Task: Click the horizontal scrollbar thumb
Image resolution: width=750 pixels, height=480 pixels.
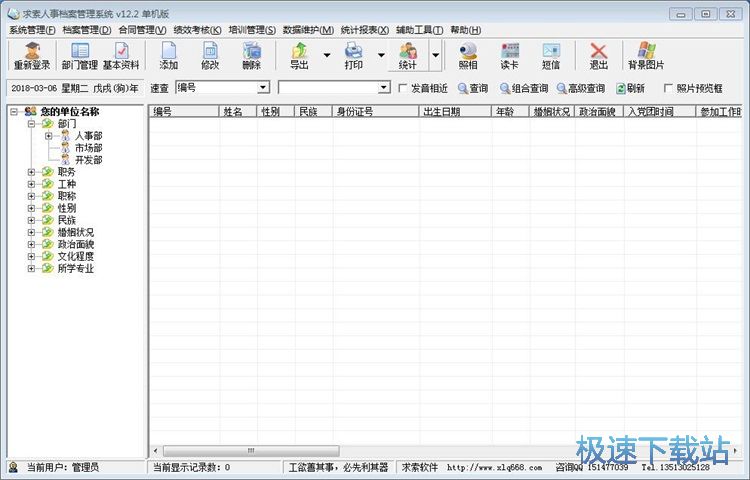Action: pyautogui.click(x=251, y=451)
